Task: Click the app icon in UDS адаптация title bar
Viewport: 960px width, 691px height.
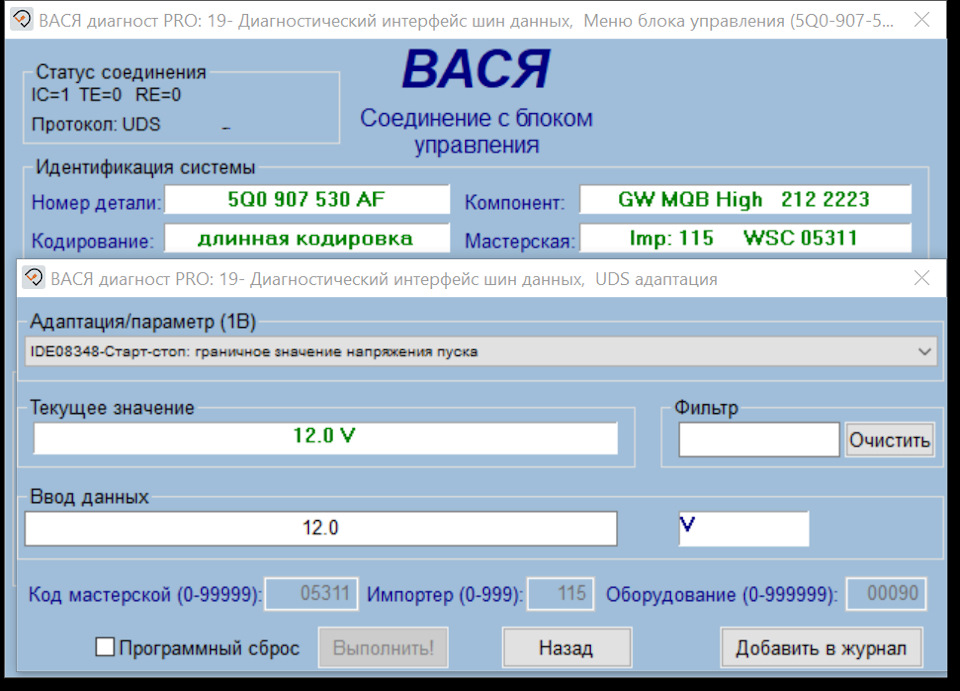Action: pos(33,278)
